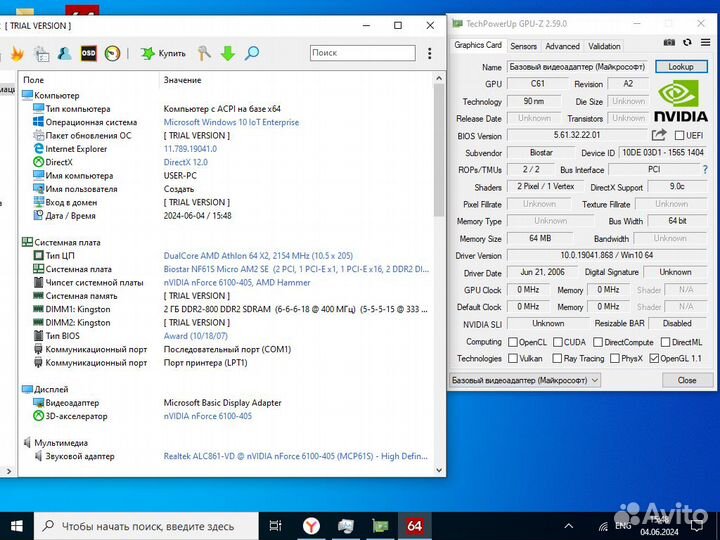Screen dimensions: 720x540
Task: Open the GPU selector dropdown in GPU-Z
Action: coord(524,380)
